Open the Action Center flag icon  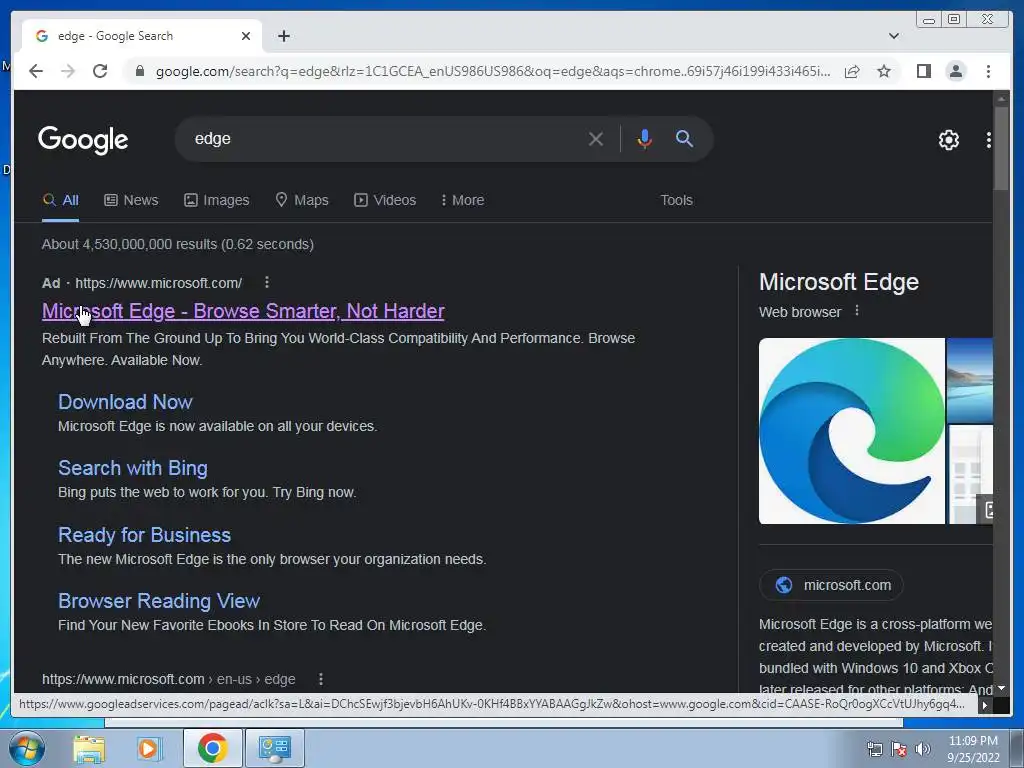coord(899,749)
